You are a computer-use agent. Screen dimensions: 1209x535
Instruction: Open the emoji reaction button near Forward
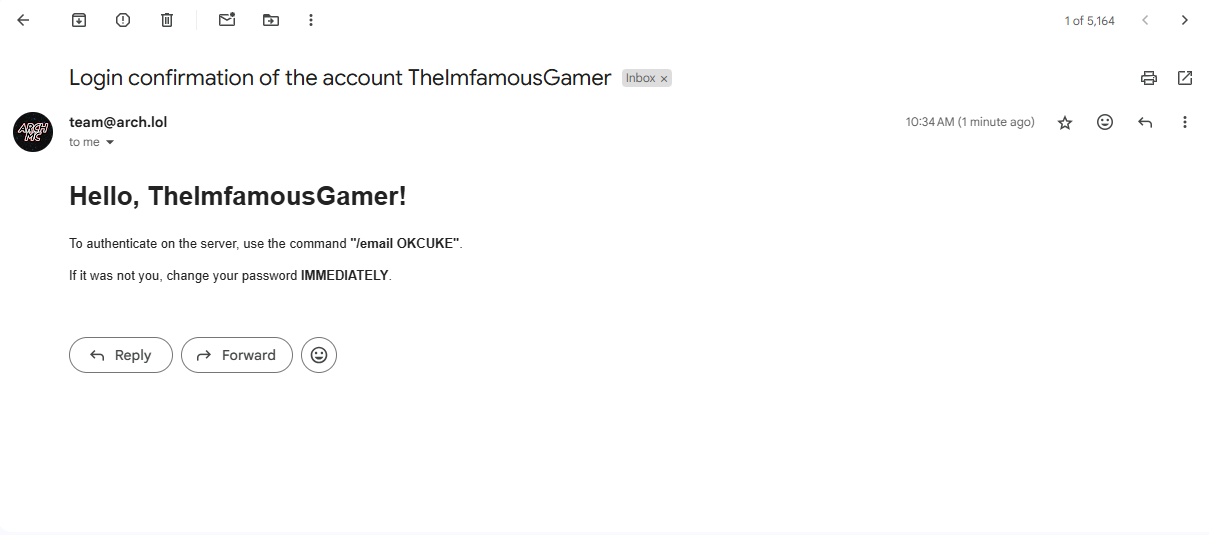click(319, 355)
